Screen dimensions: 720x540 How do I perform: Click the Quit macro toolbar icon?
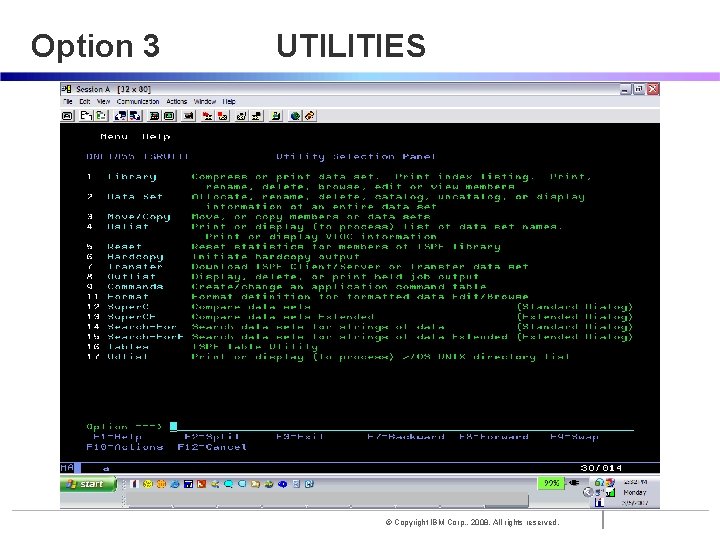click(256, 116)
